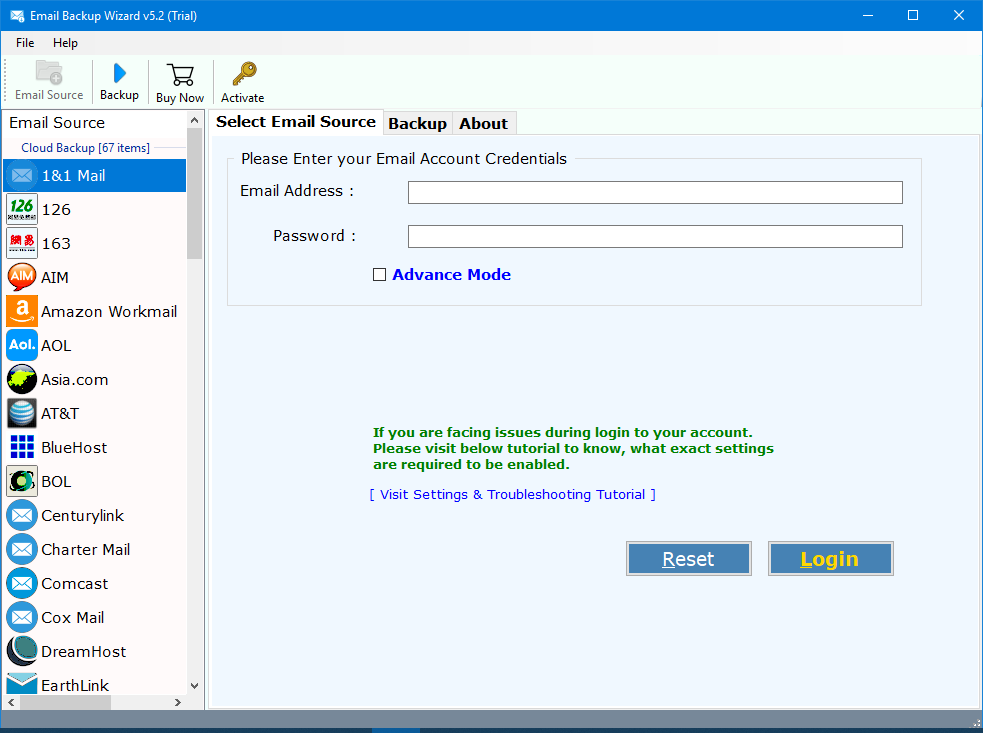Open Visit Settings & Troubleshooting Tutorial link
Viewport: 983px width, 733px height.
(x=512, y=495)
